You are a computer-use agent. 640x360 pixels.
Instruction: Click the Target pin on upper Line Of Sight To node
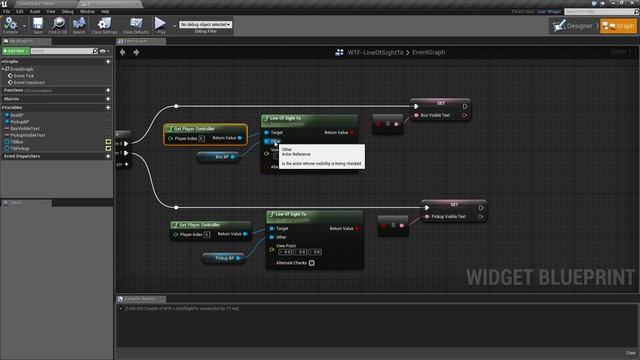pos(267,133)
